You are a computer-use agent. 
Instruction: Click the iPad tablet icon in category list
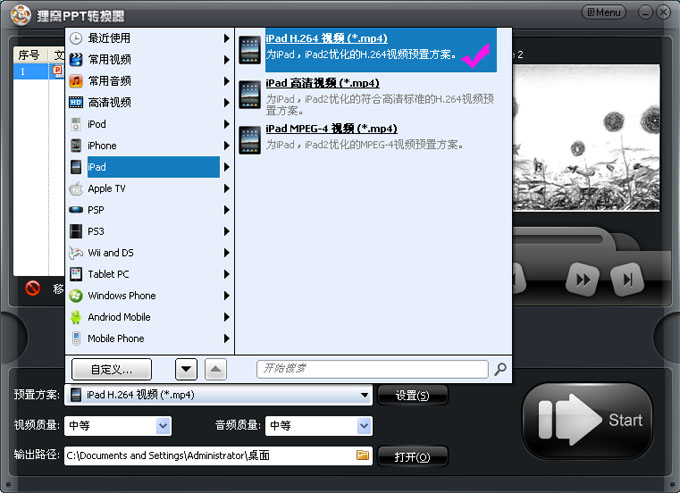click(x=76, y=167)
